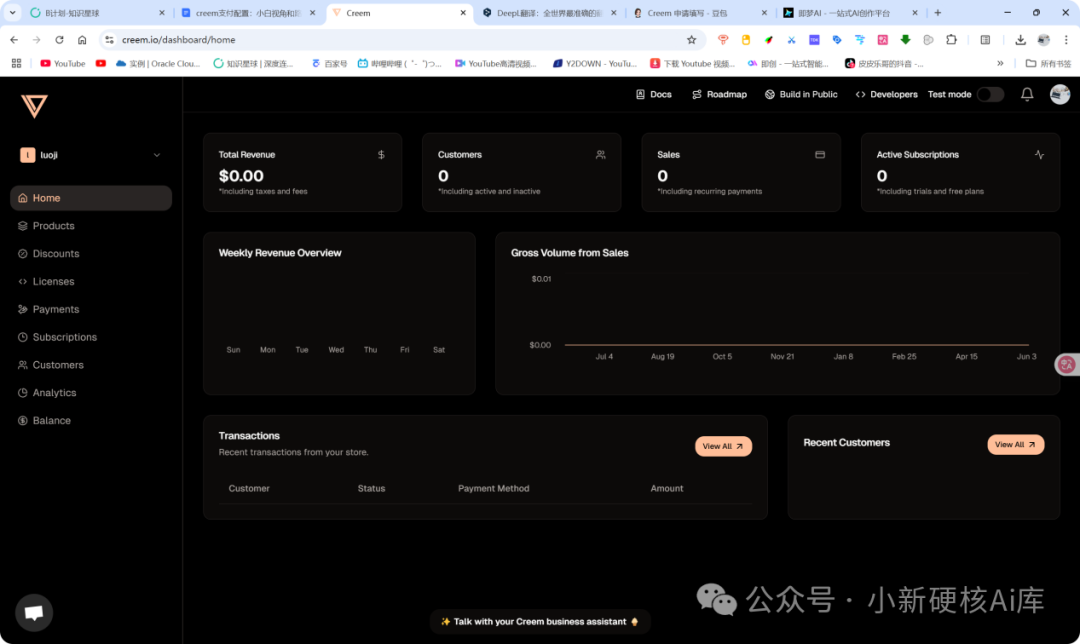
Task: Click the $0.00 Total Revenue value
Action: coord(241,176)
